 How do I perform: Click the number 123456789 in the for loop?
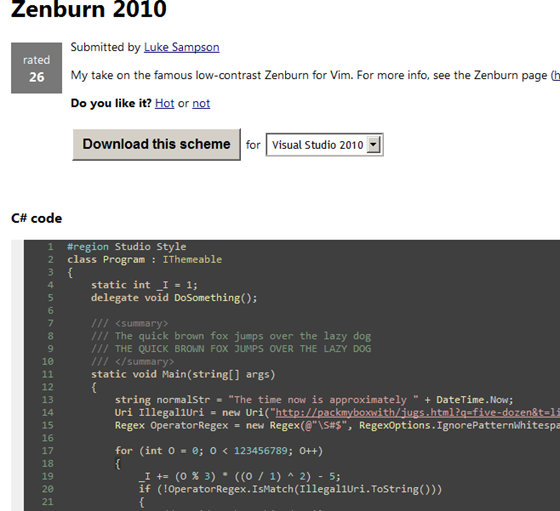[260, 451]
